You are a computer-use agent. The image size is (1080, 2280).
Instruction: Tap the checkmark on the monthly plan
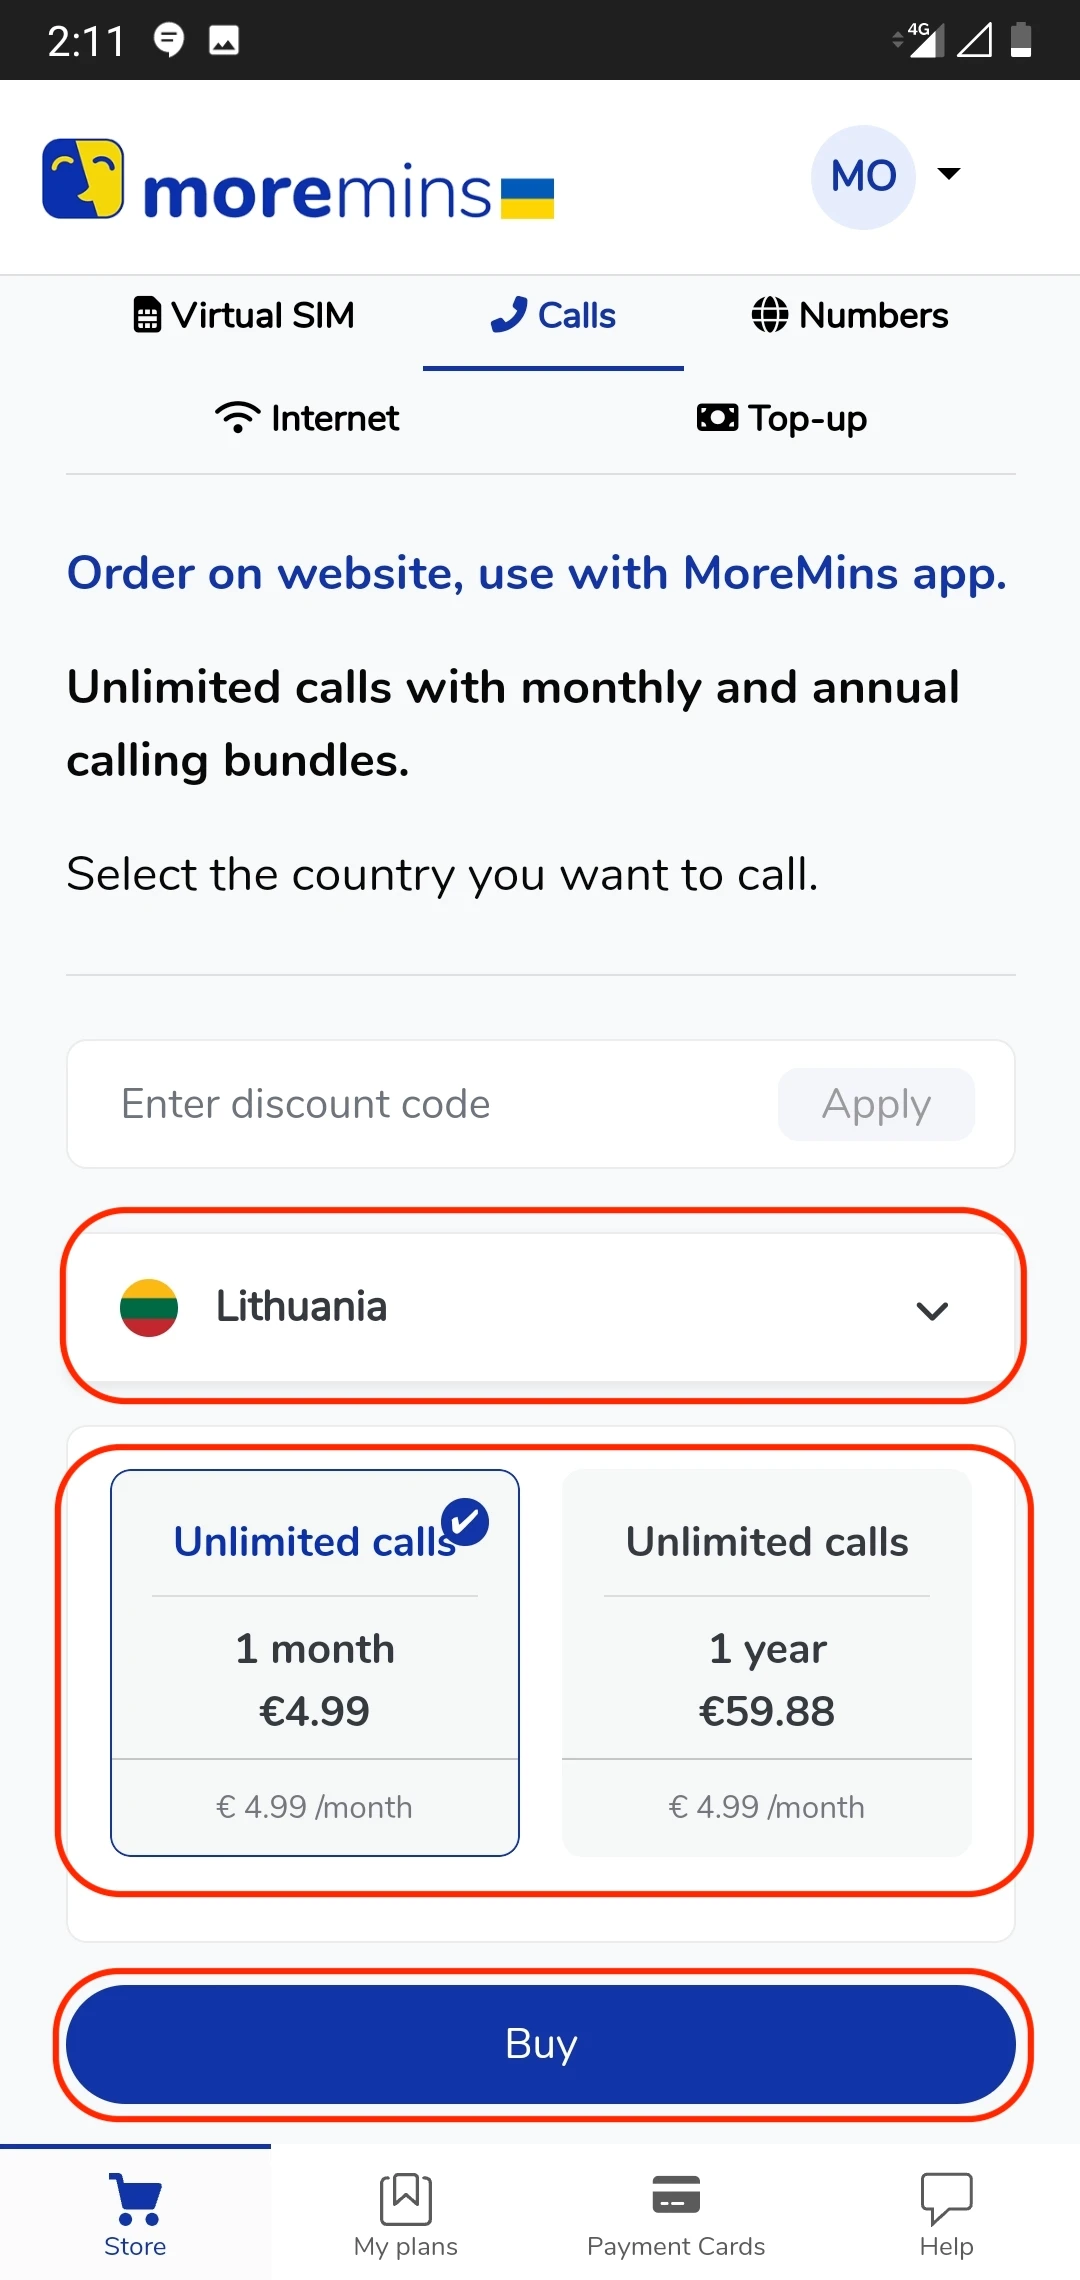[x=465, y=1523]
